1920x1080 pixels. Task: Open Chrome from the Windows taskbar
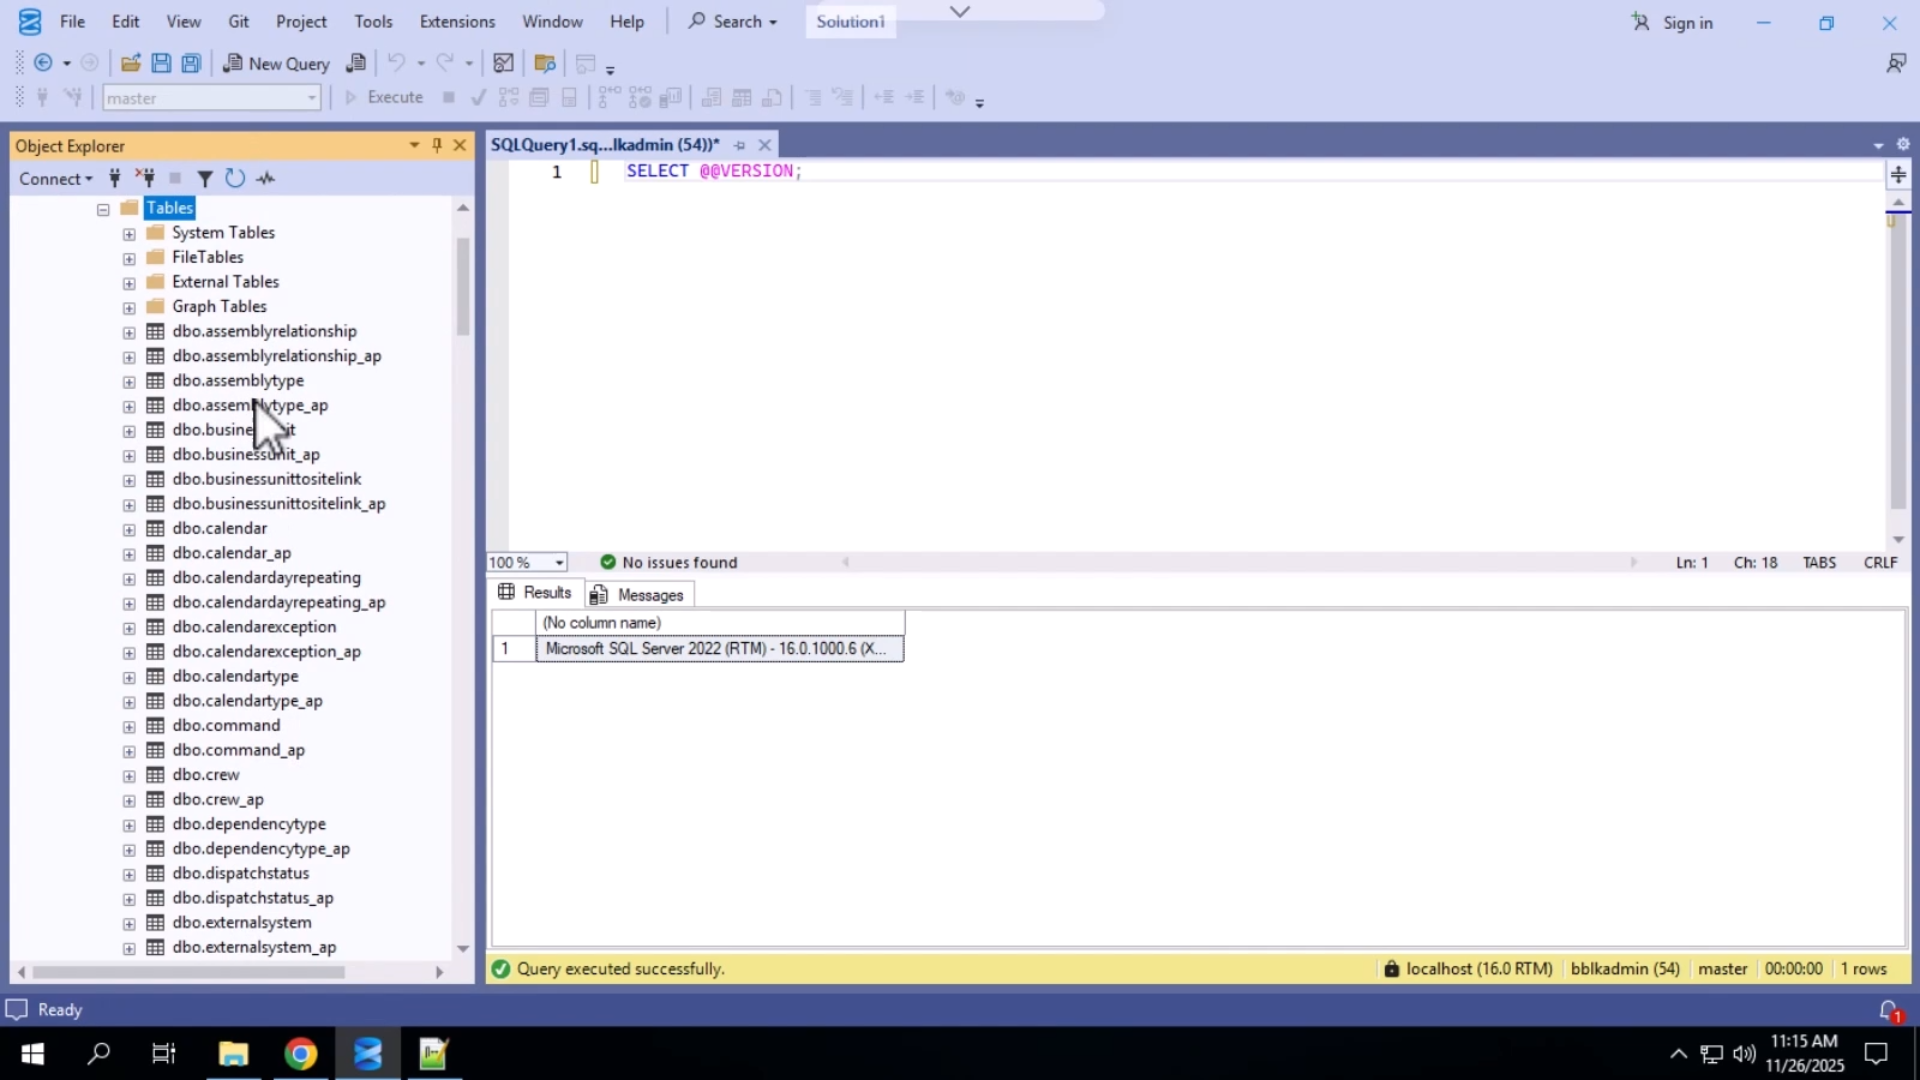[x=301, y=1053]
